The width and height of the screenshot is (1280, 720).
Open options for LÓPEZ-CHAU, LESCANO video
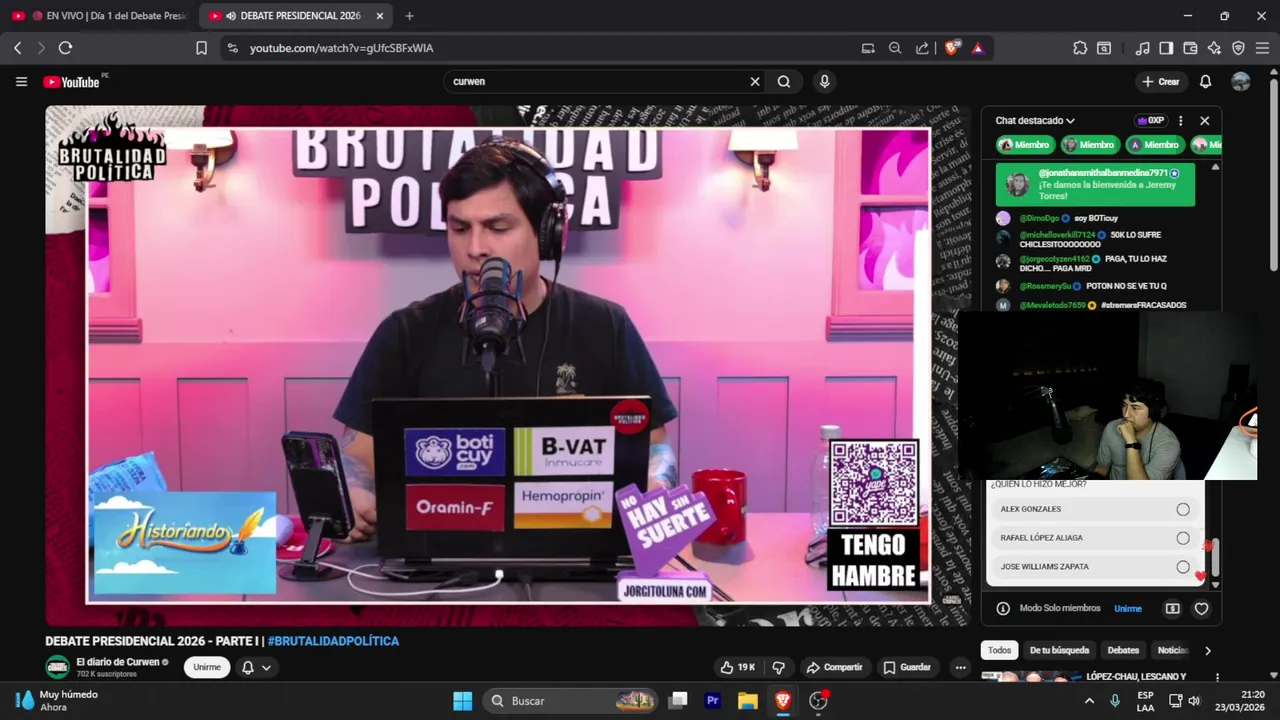coord(1217,677)
